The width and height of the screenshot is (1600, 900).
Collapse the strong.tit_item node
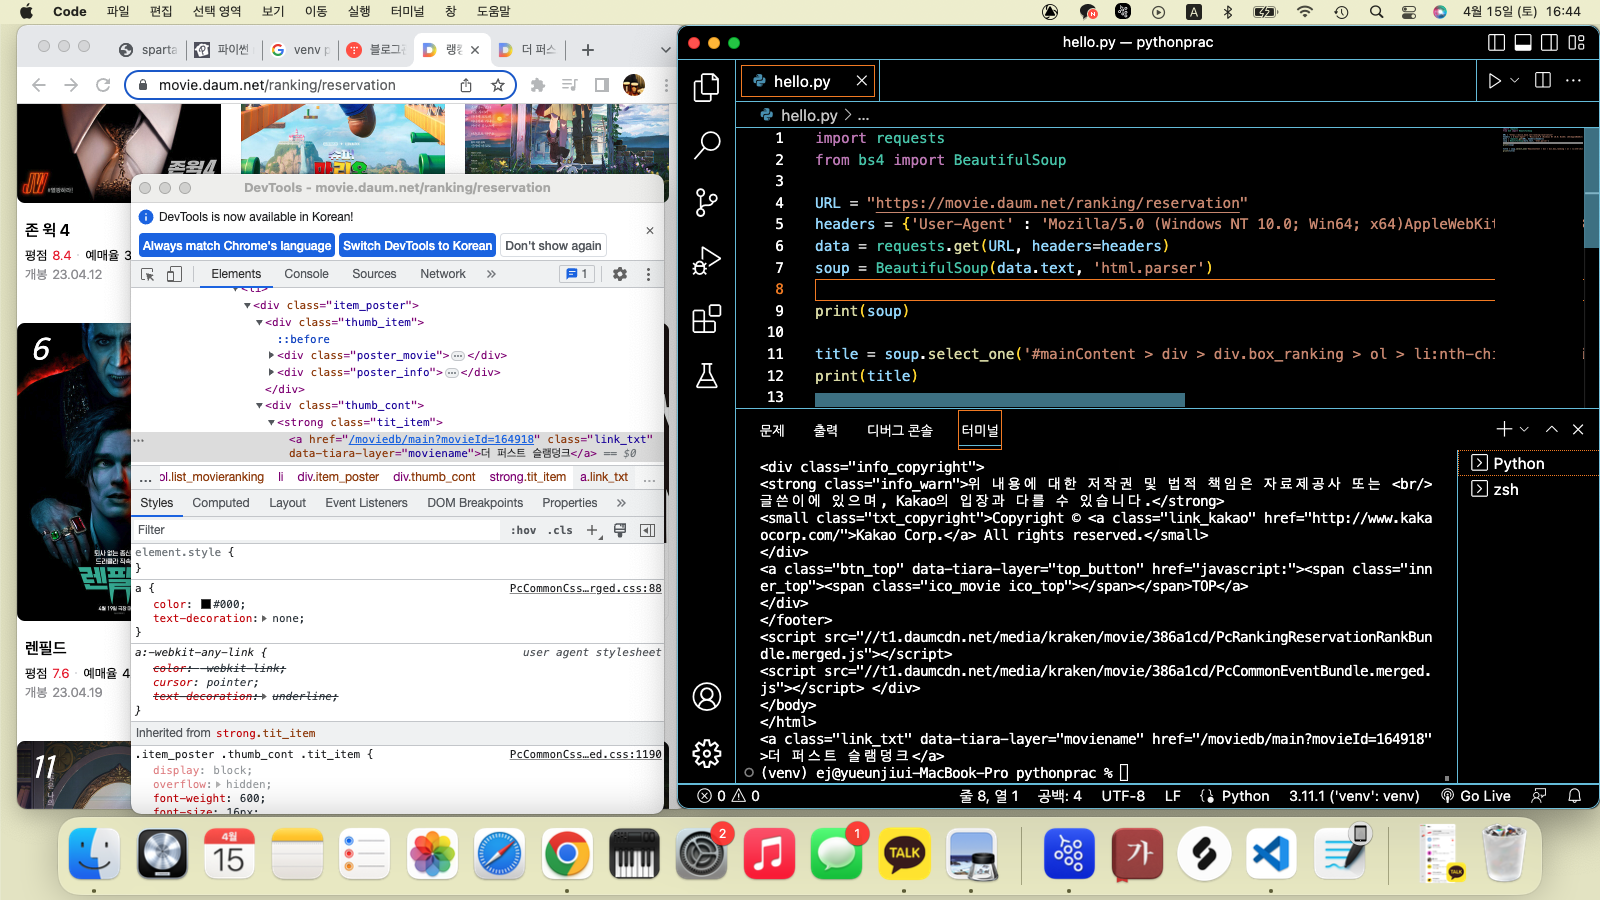(271, 423)
